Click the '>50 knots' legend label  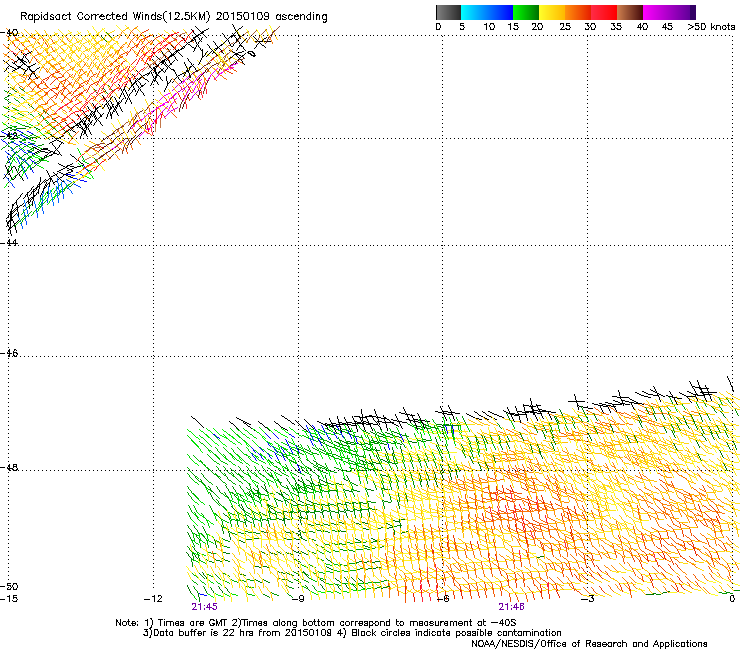(711, 27)
